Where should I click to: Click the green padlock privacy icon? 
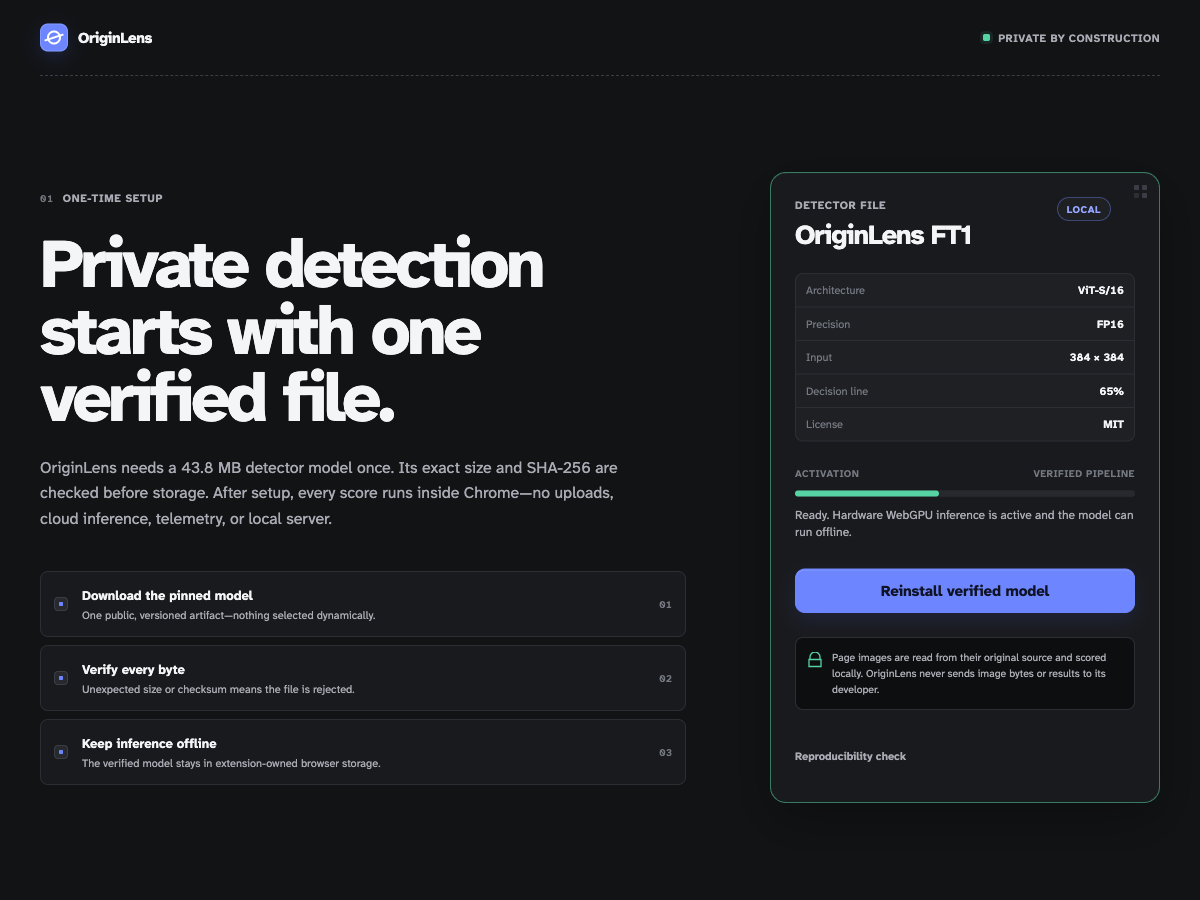tap(815, 660)
